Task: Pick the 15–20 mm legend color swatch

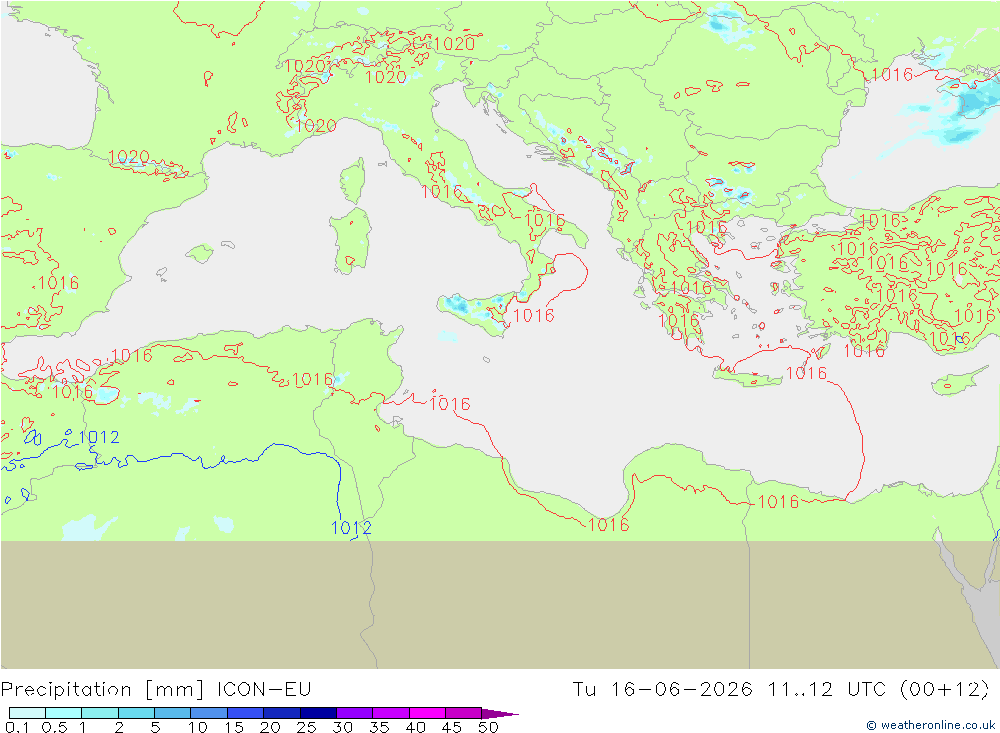Action: (246, 713)
